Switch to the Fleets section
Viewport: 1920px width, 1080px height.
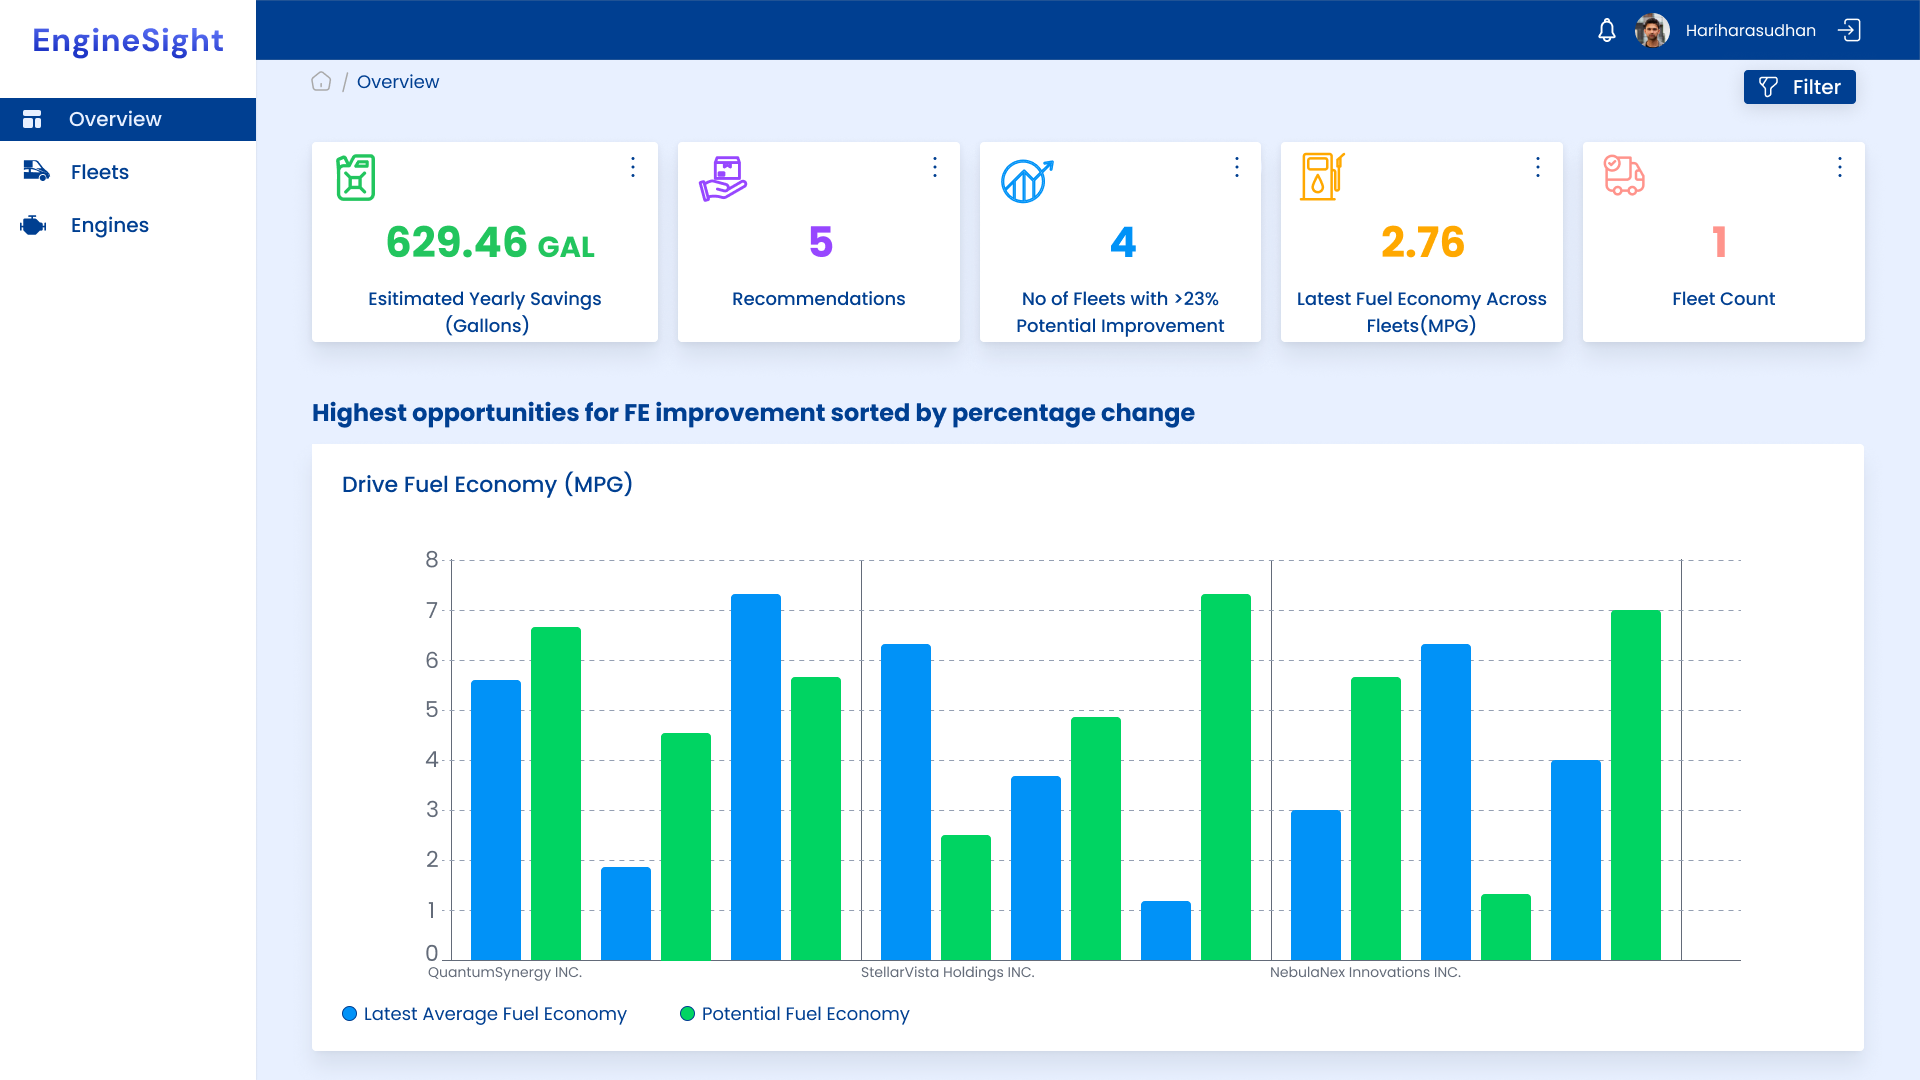pyautogui.click(x=99, y=172)
